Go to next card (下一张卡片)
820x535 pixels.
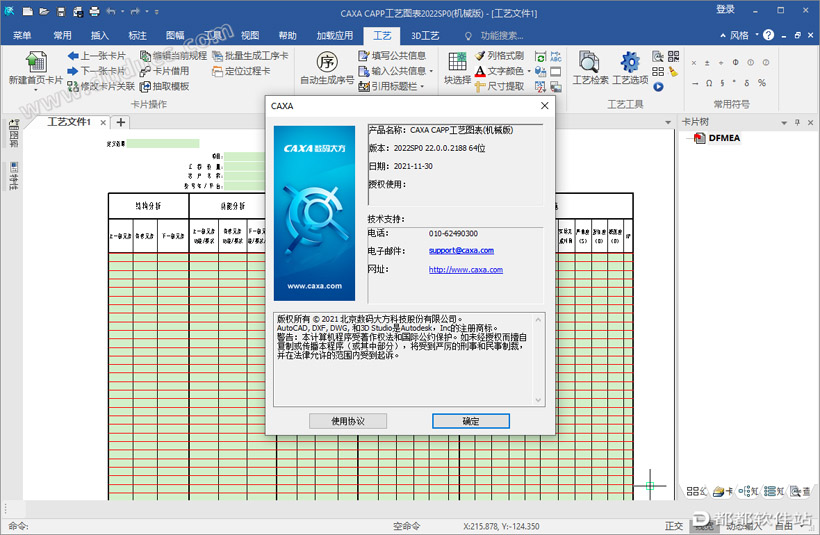pyautogui.click(x=97, y=71)
